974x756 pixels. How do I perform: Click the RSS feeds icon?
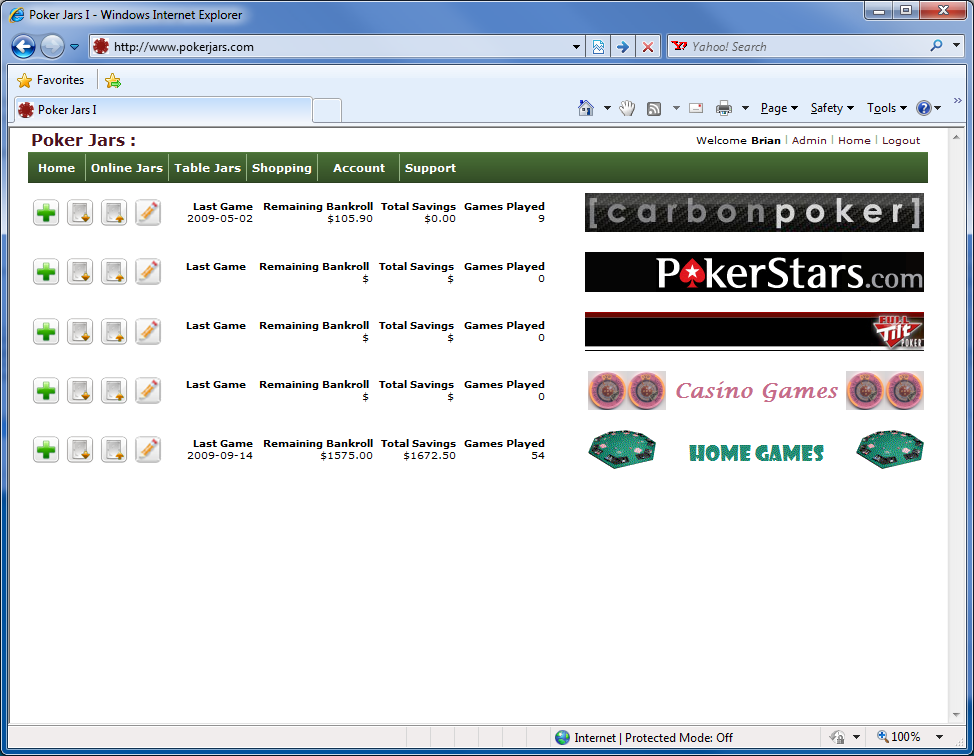pyautogui.click(x=654, y=109)
